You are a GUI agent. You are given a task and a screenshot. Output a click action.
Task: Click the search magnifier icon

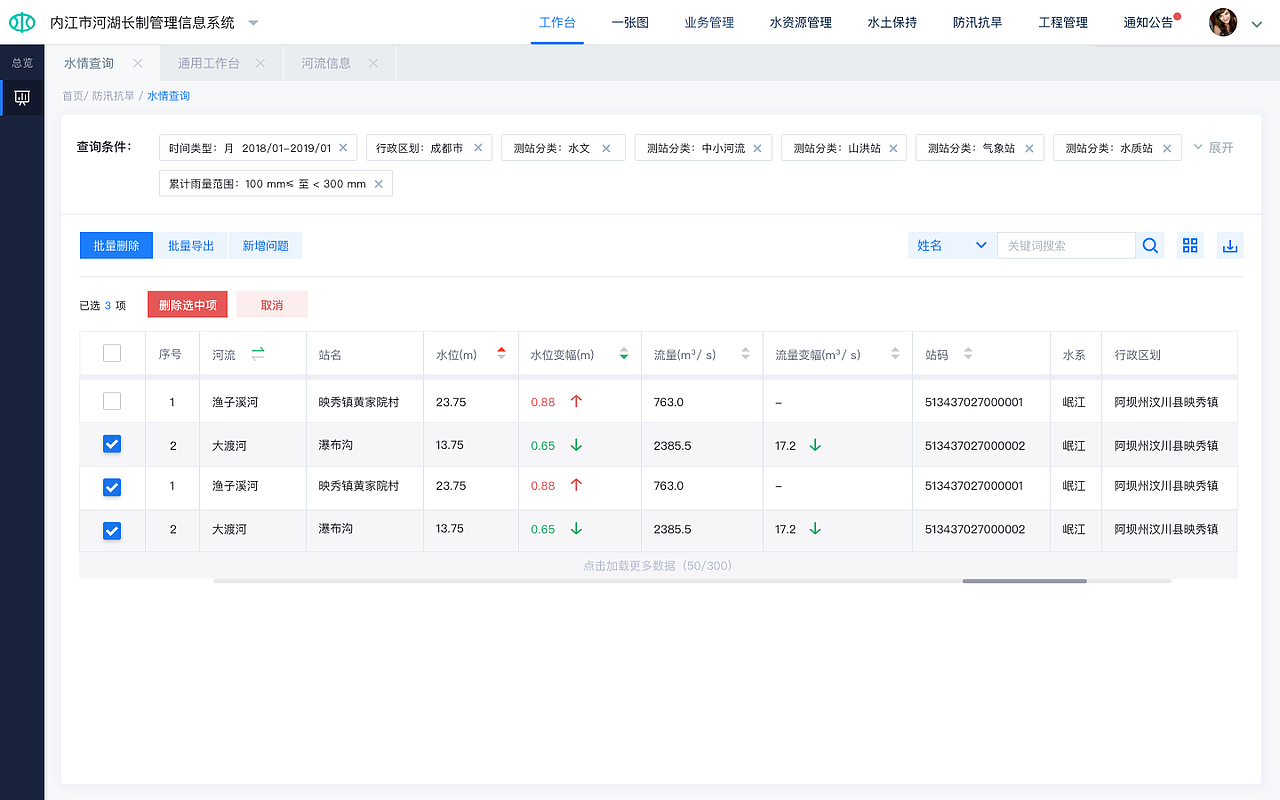click(1149, 244)
